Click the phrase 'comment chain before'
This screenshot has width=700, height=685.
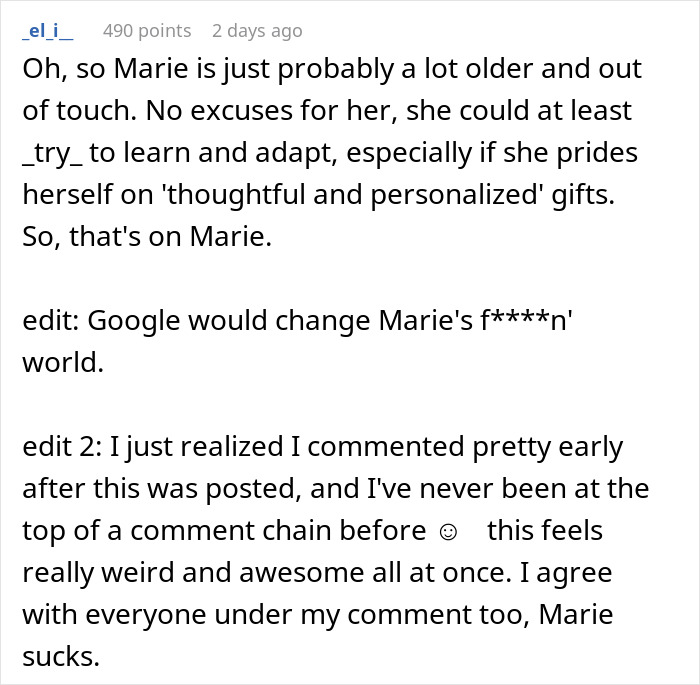point(278,530)
